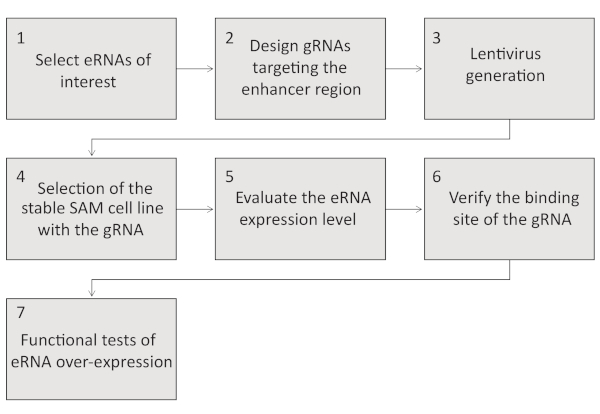Click the arrowhead pointing down into step 4
Screen dimensions: 600x414
pyautogui.click(x=92, y=151)
